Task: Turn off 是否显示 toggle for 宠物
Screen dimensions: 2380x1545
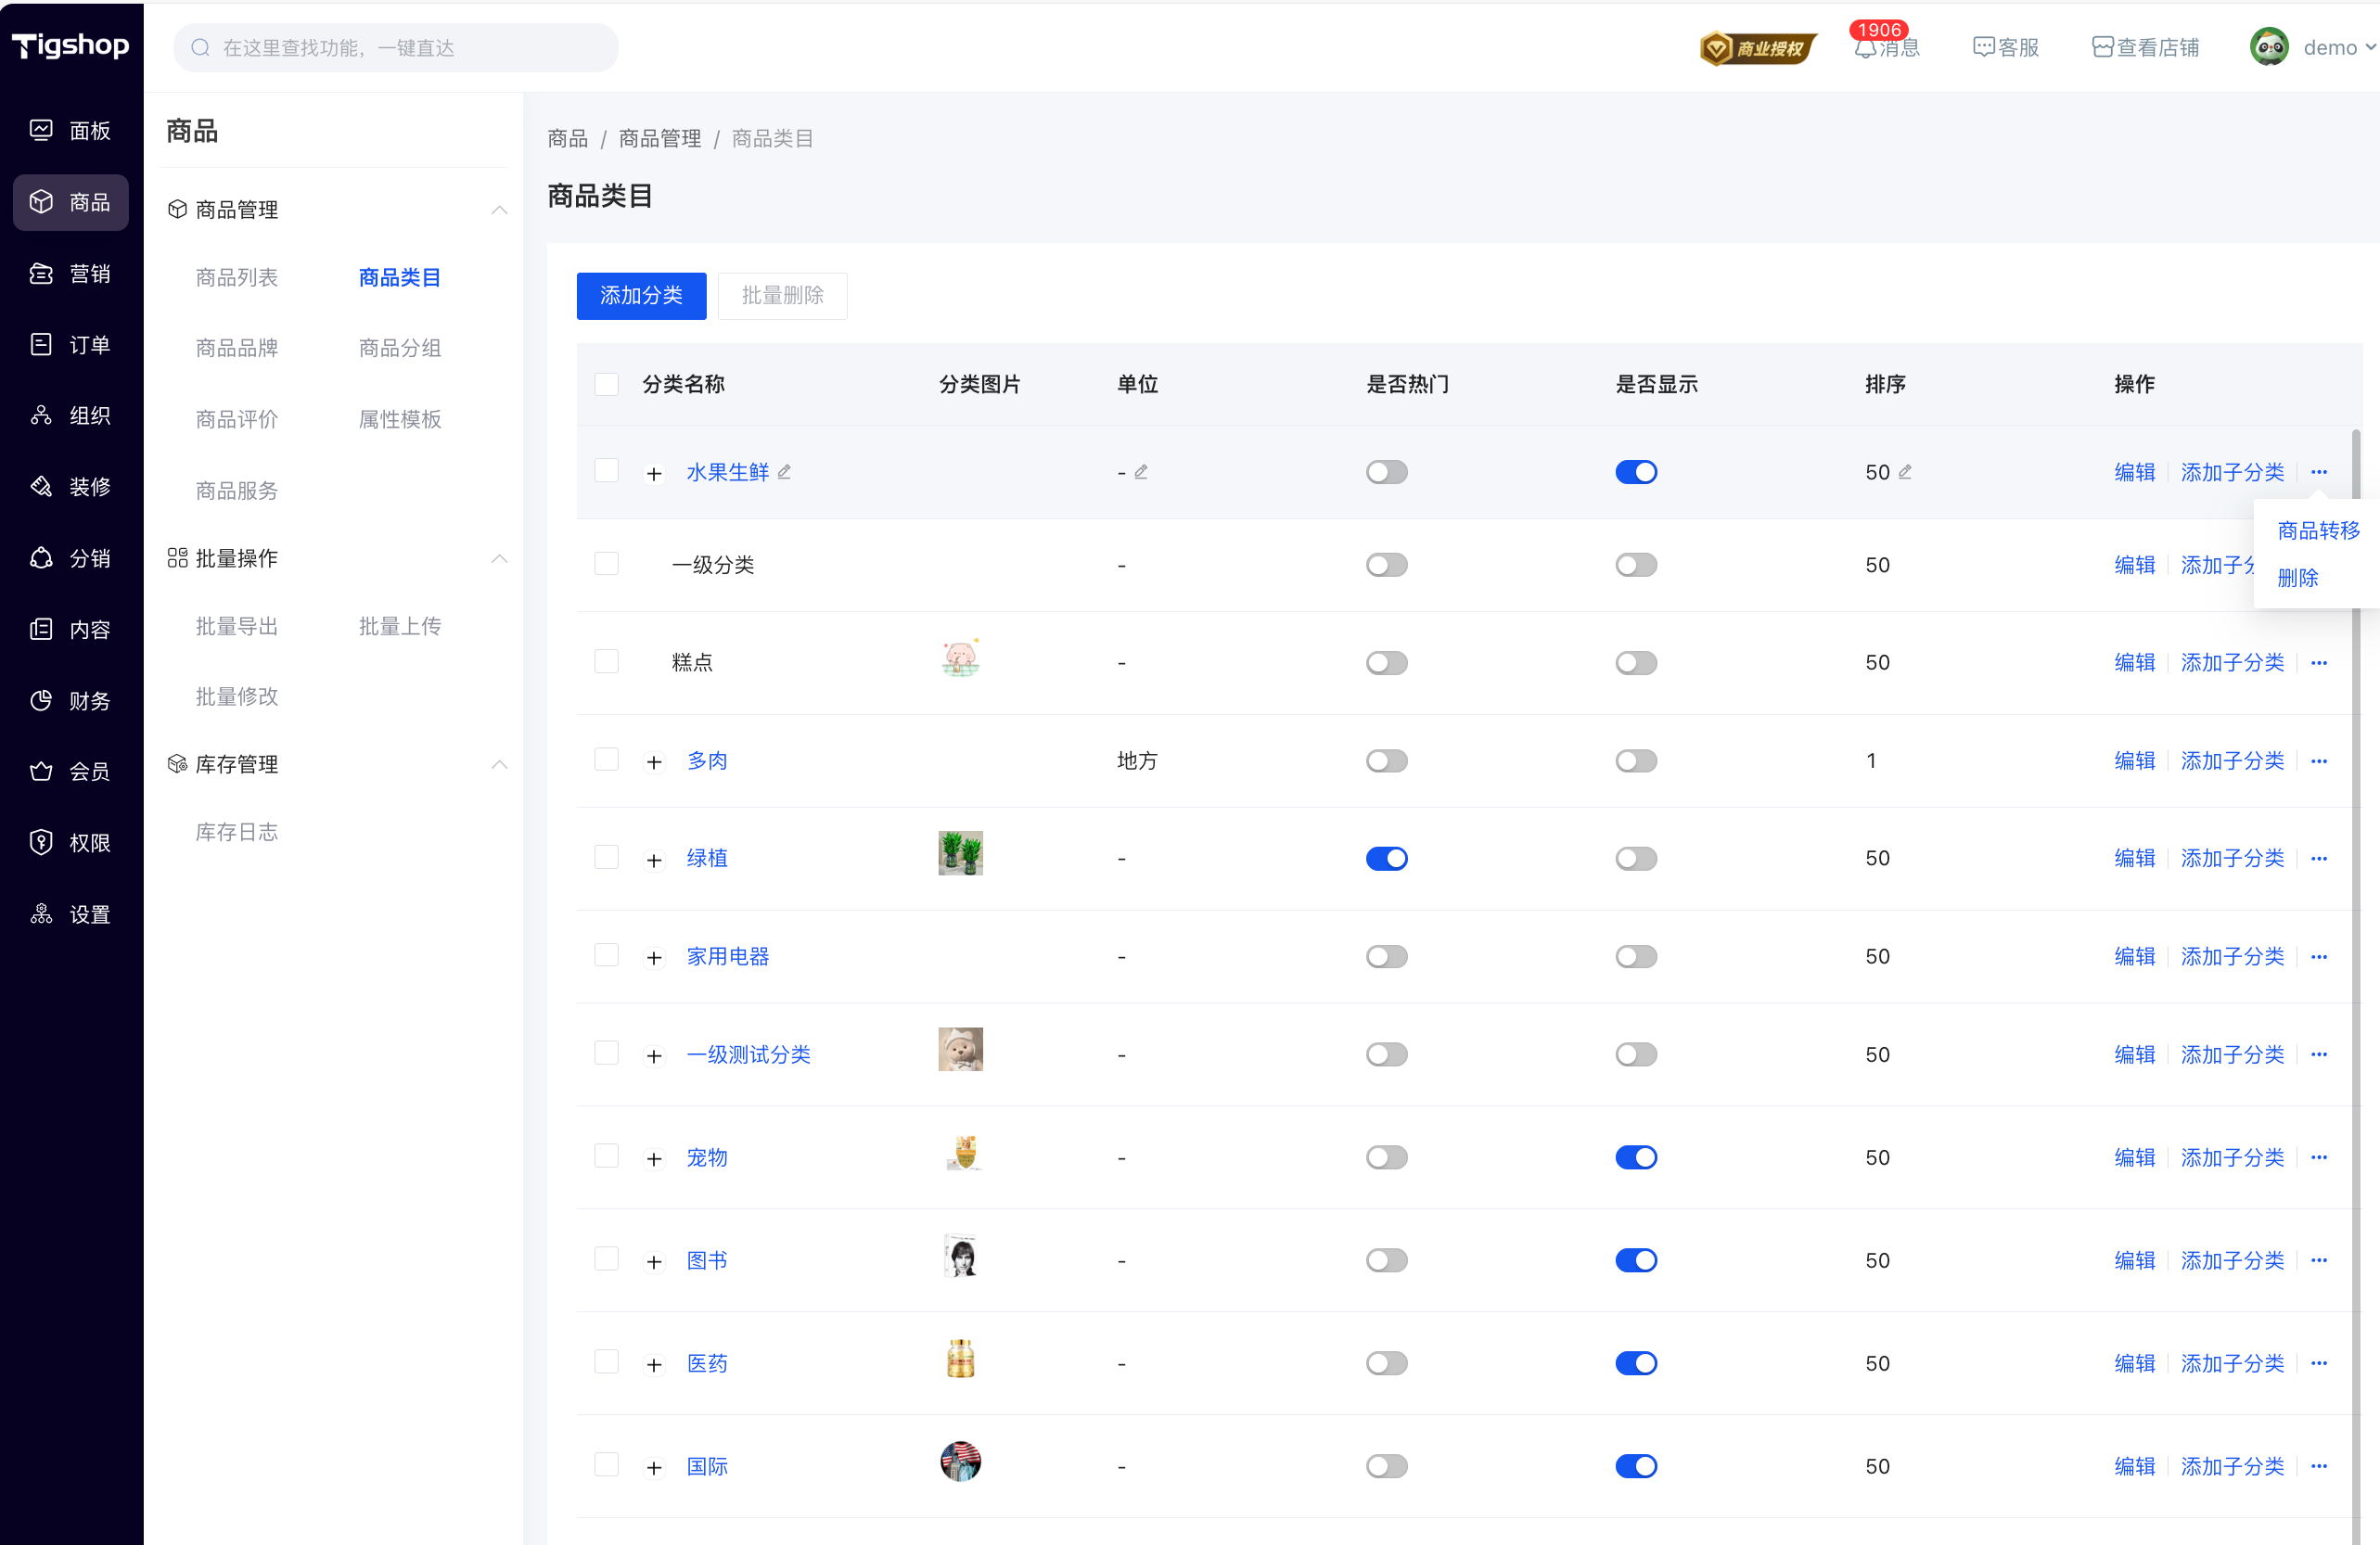Action: (1635, 1158)
